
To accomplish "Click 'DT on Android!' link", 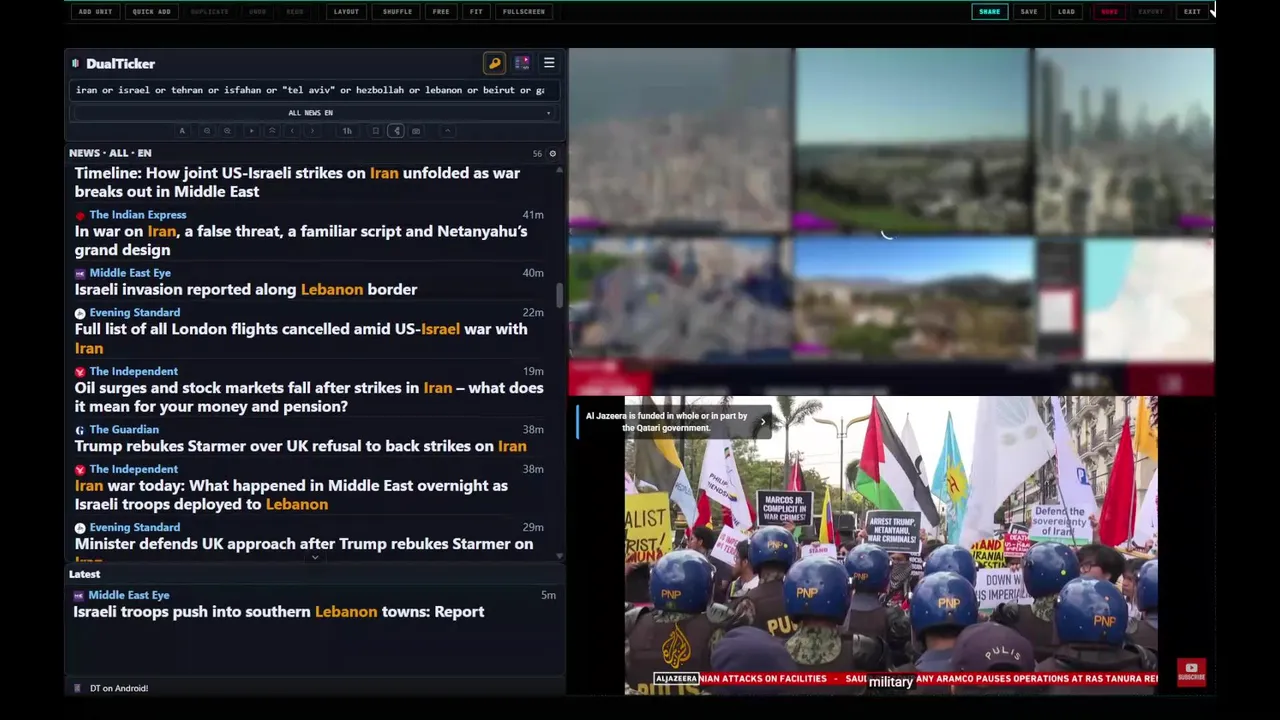I will point(118,688).
